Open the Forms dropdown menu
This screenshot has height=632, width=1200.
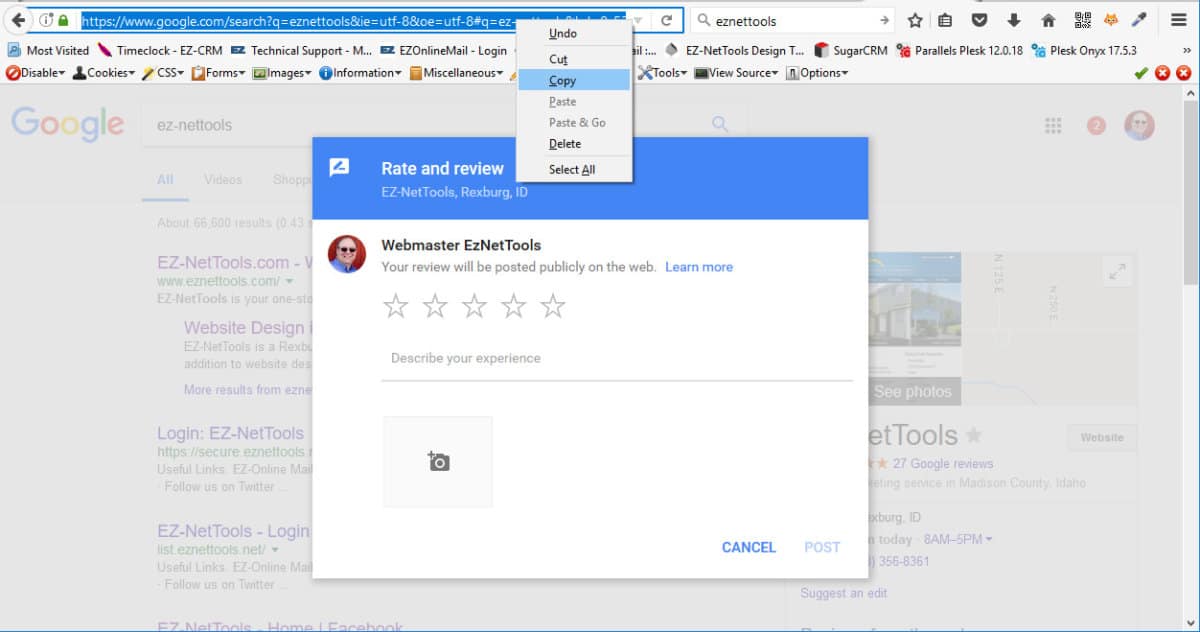(x=218, y=73)
